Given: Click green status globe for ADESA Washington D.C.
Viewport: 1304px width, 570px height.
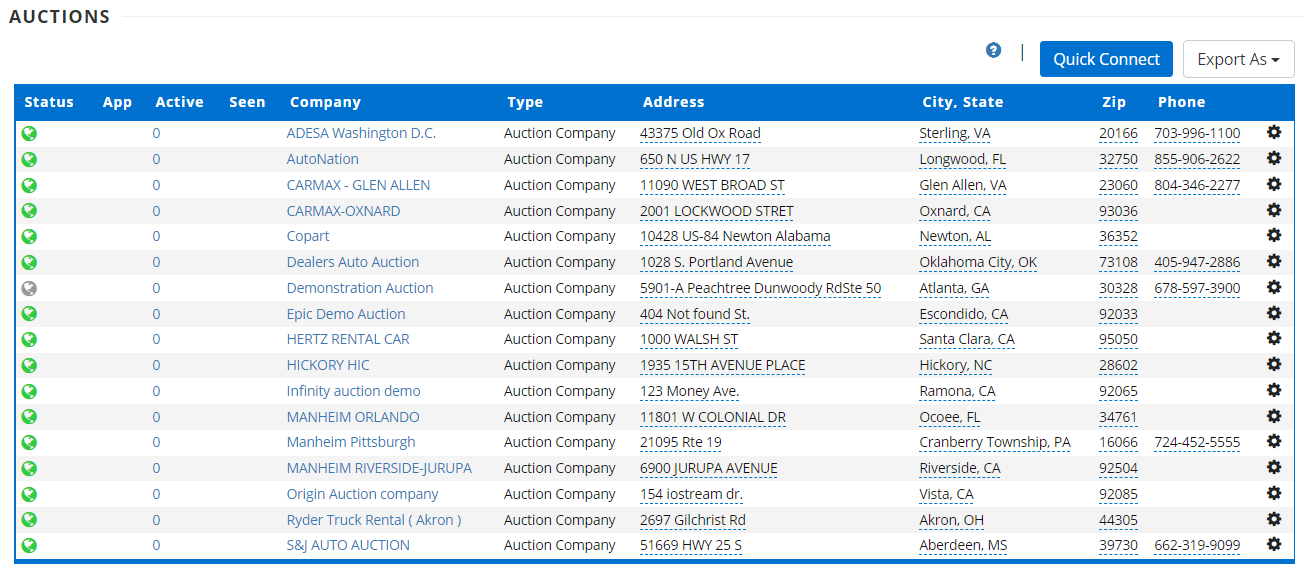Looking at the screenshot, I should click(29, 133).
